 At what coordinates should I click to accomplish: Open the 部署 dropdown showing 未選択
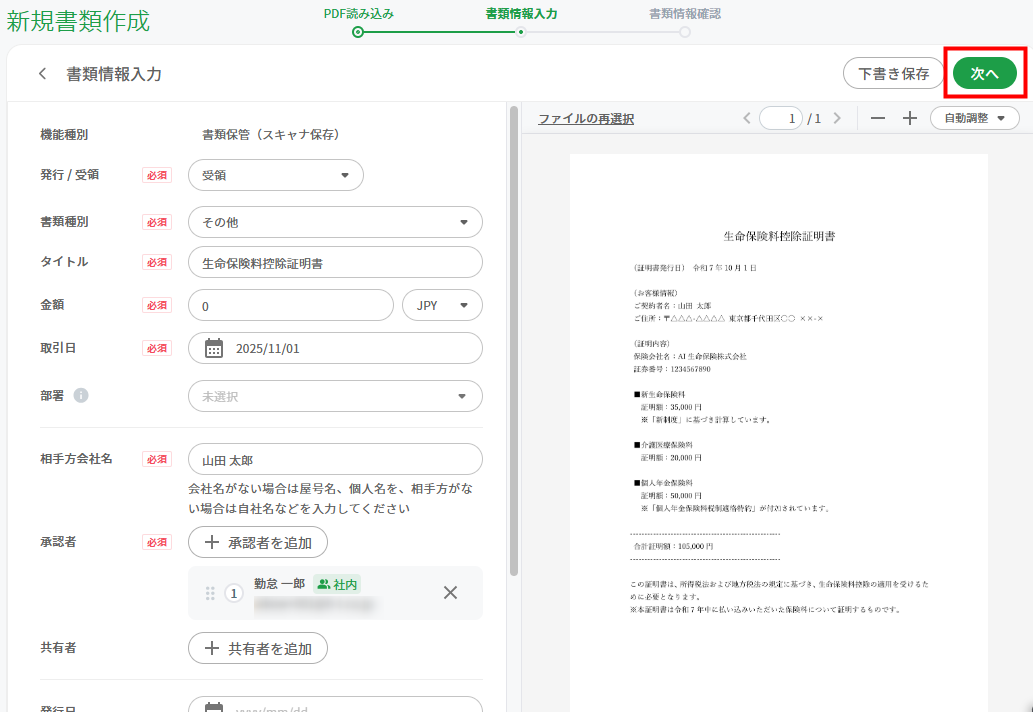click(x=335, y=396)
